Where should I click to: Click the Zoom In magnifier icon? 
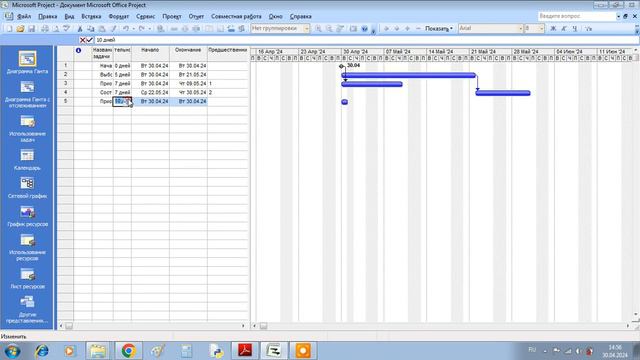point(318,29)
